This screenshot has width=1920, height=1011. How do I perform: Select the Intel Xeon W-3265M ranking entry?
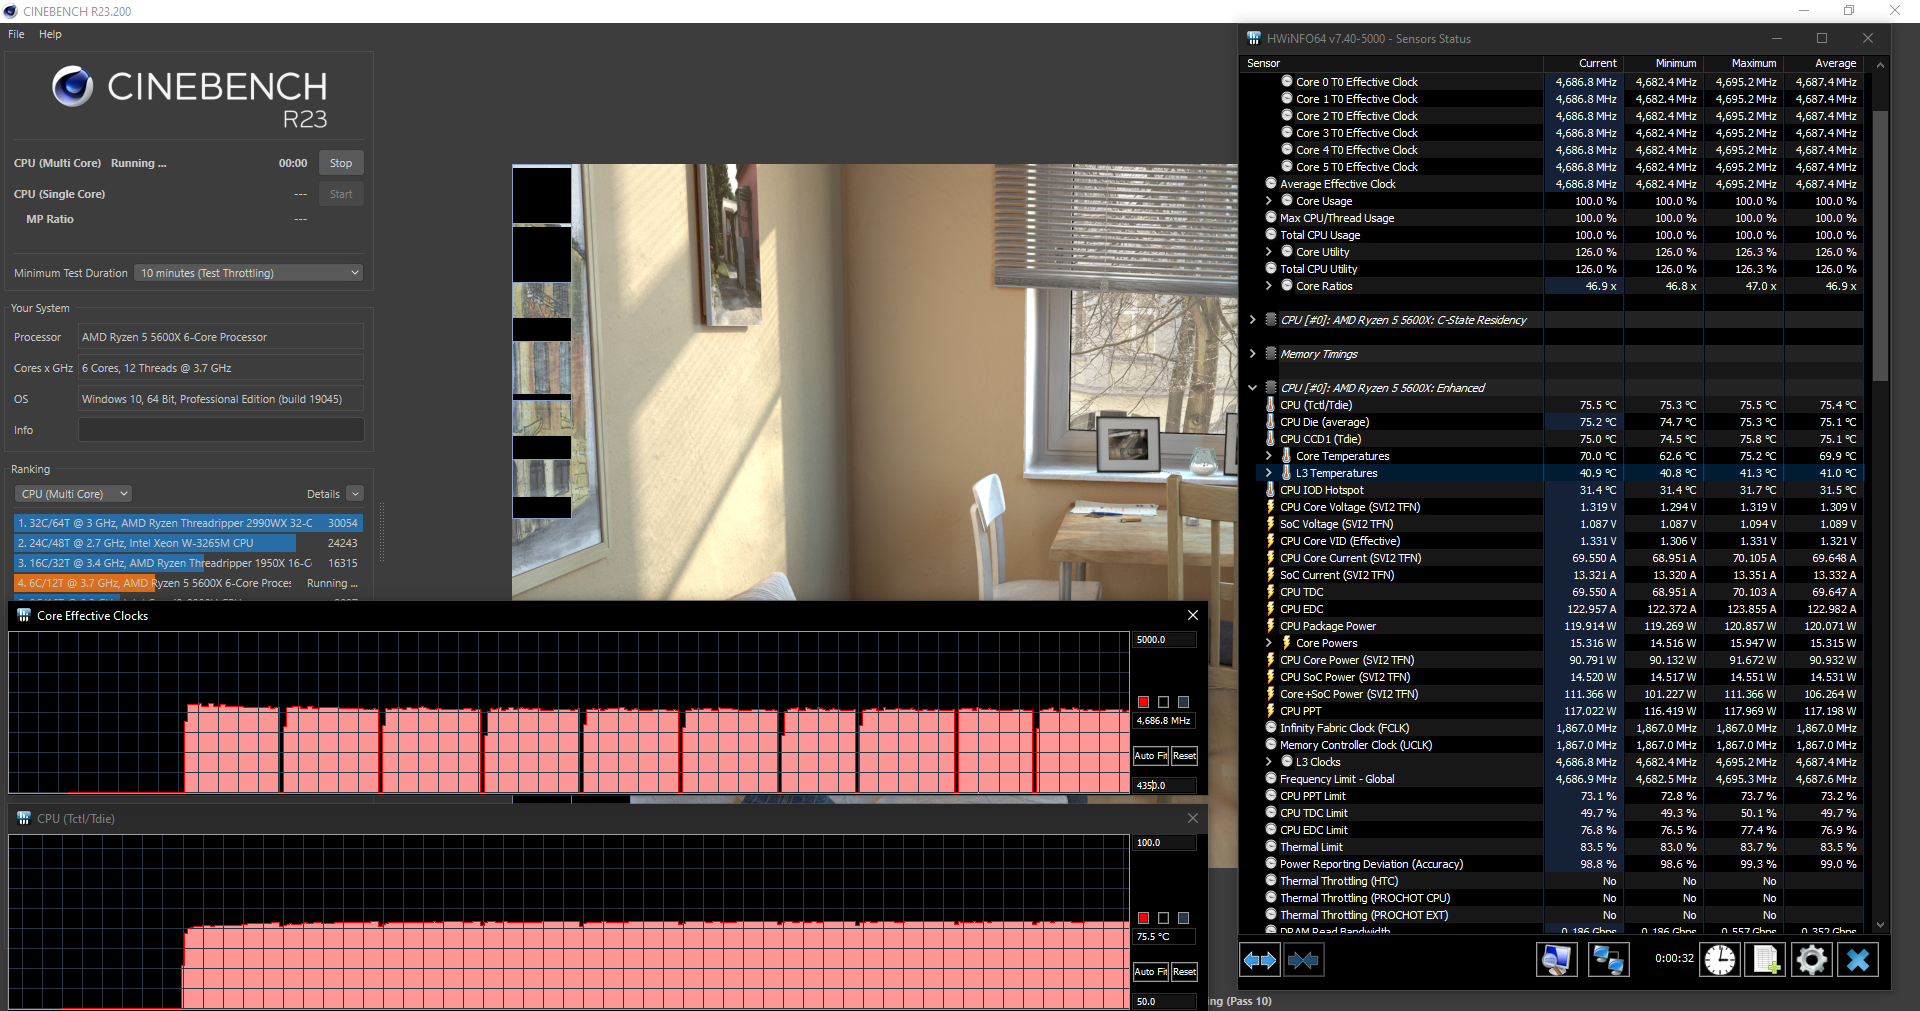coord(188,543)
